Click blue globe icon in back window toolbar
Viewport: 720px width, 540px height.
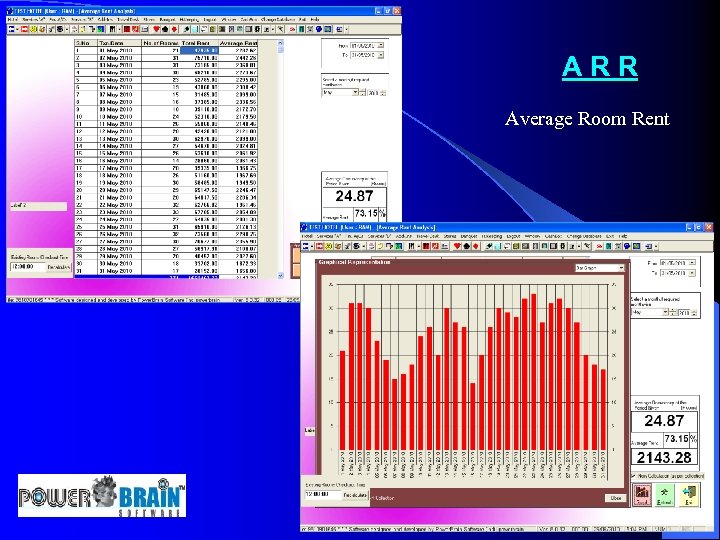319,29
